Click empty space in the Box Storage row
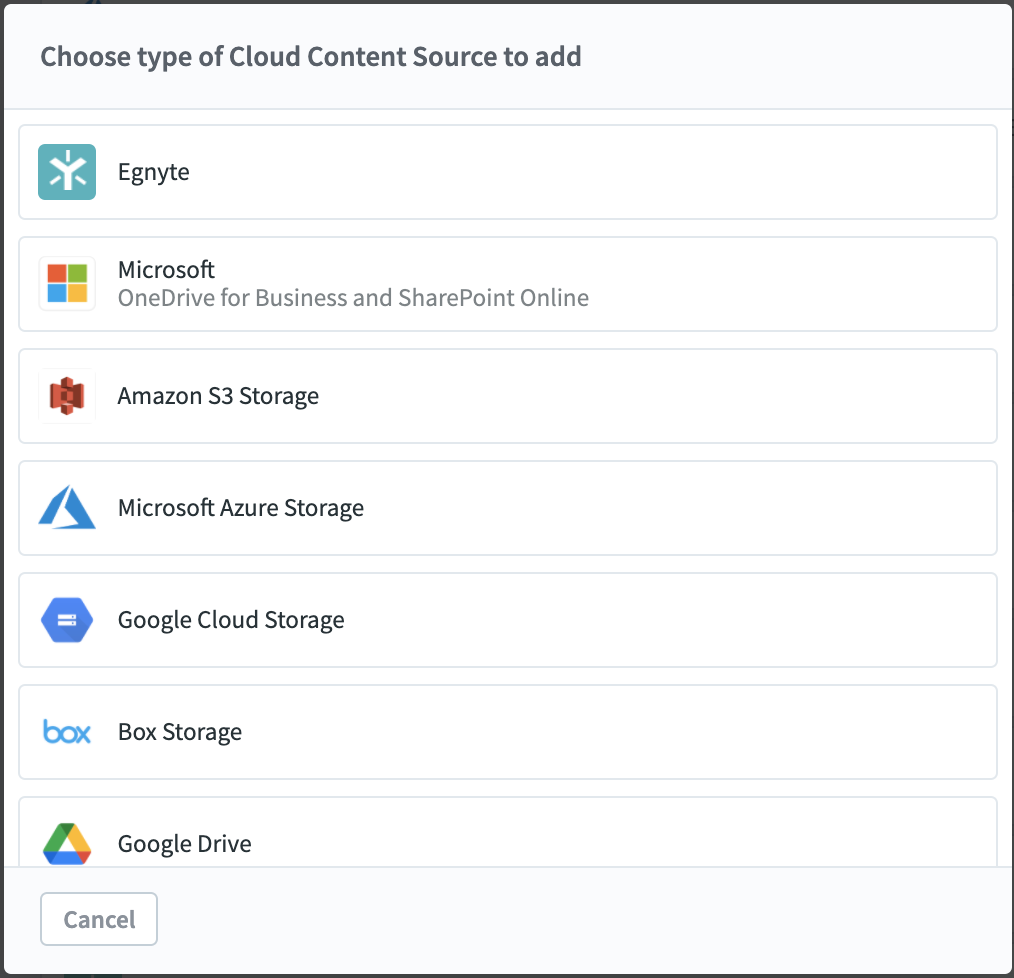Viewport: 1014px width, 978px height. 620,732
